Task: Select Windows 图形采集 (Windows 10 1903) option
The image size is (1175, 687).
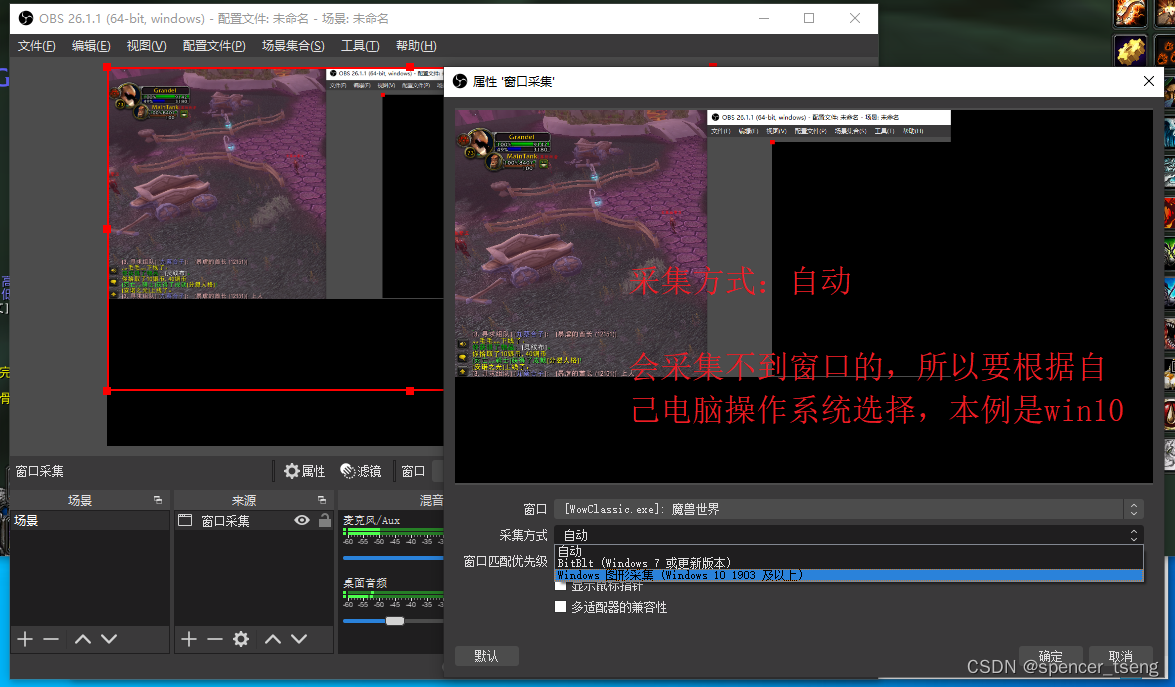Action: (849, 575)
